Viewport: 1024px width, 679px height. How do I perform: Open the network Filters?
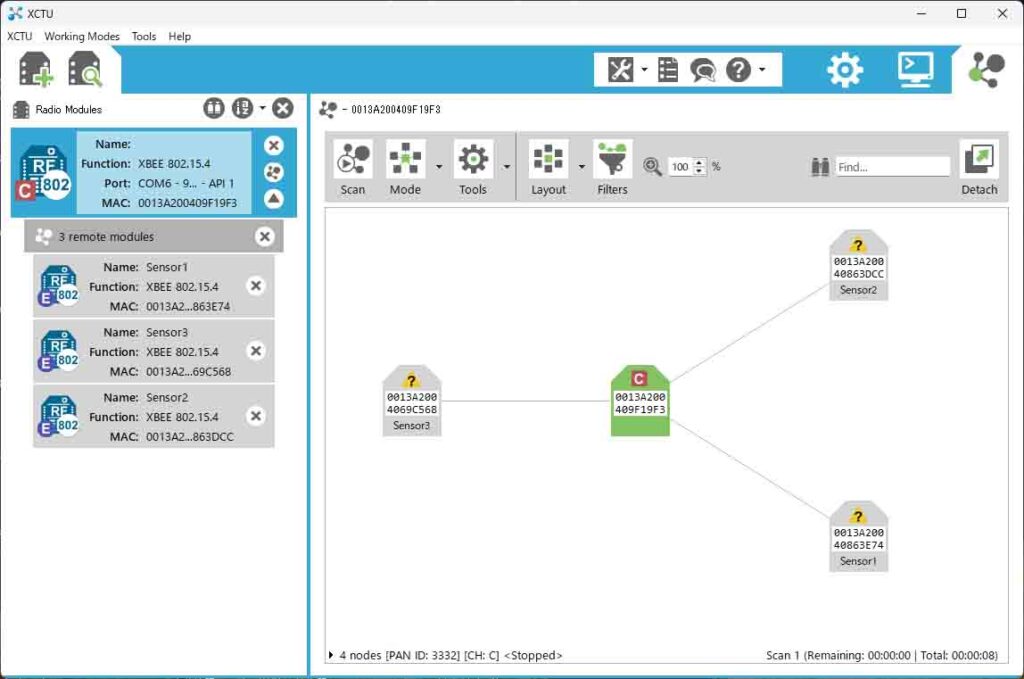click(x=612, y=167)
